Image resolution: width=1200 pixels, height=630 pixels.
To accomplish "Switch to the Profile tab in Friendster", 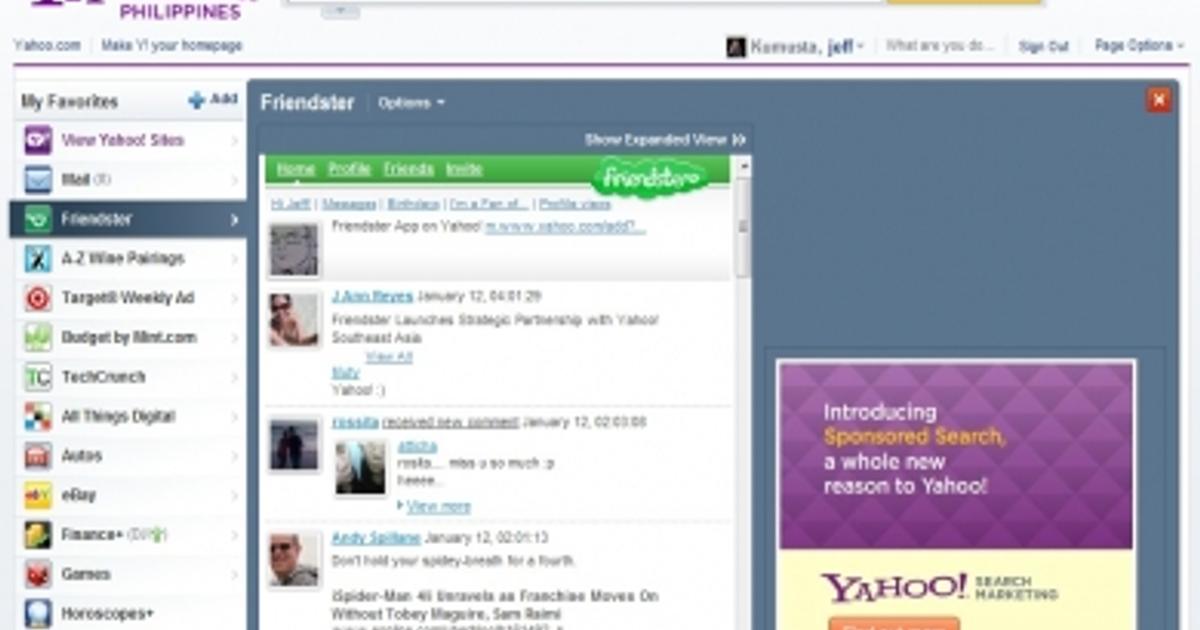I will click(x=349, y=169).
